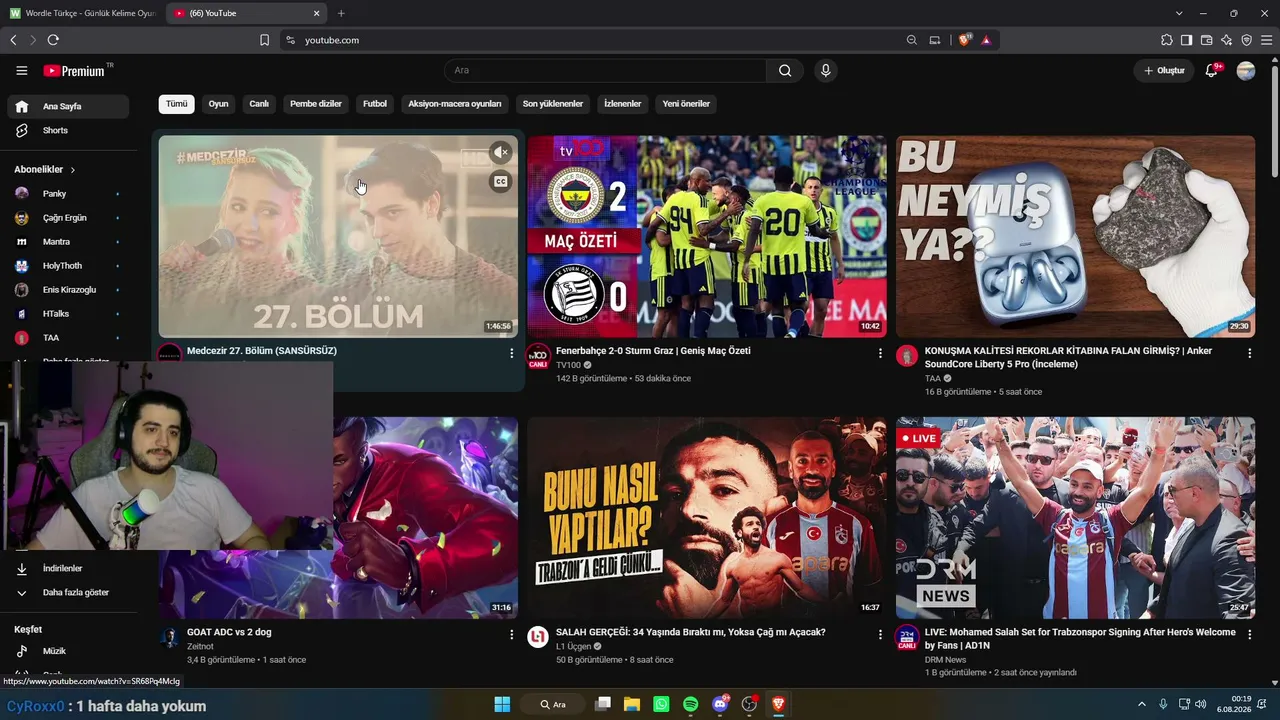
Task: Launch Leo AI assistant sparkle icon
Action: [1226, 40]
